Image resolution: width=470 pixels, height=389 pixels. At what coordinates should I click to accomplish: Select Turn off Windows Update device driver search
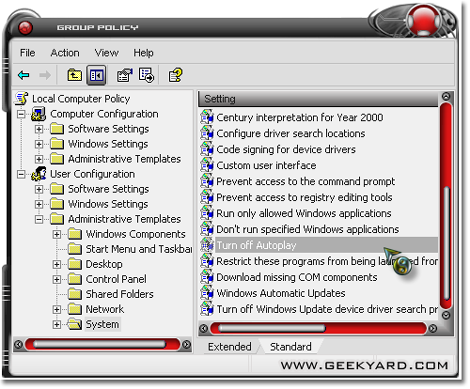coord(327,309)
